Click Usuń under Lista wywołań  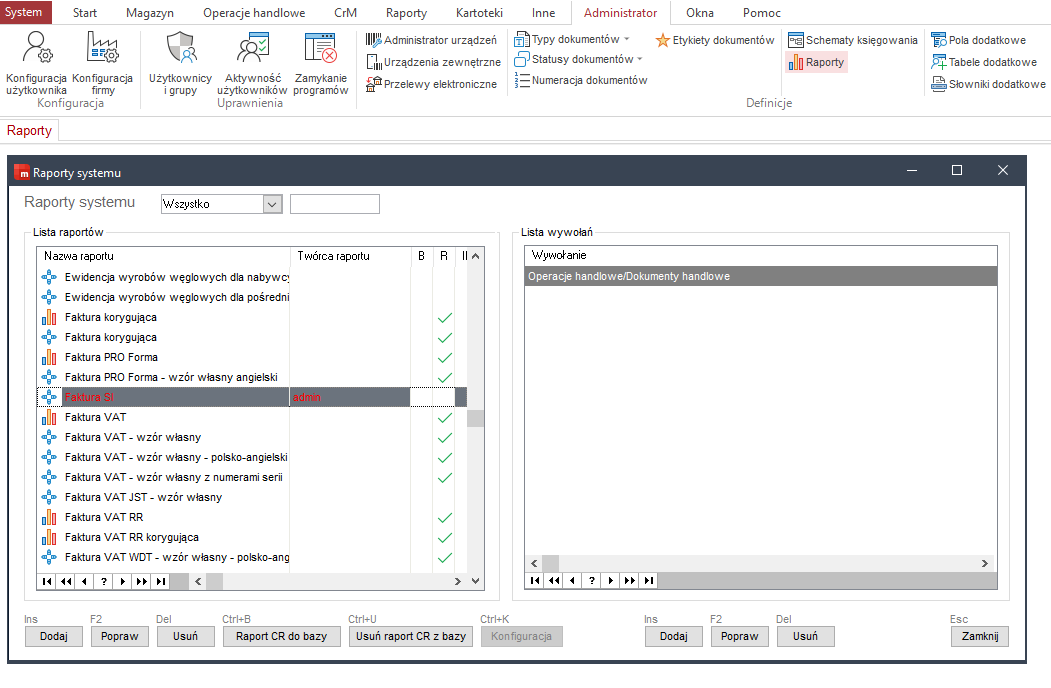click(x=806, y=636)
